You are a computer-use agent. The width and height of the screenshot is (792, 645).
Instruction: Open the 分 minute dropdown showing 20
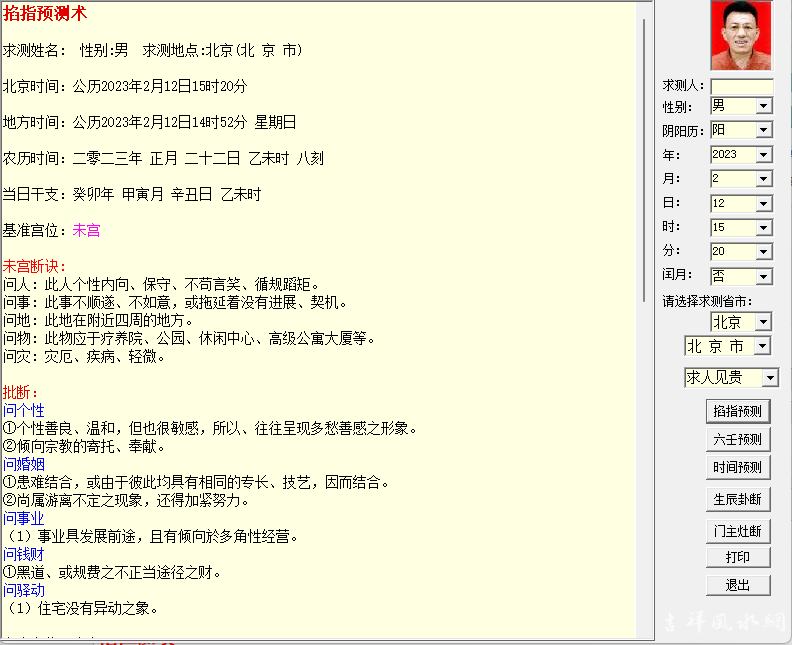(763, 252)
